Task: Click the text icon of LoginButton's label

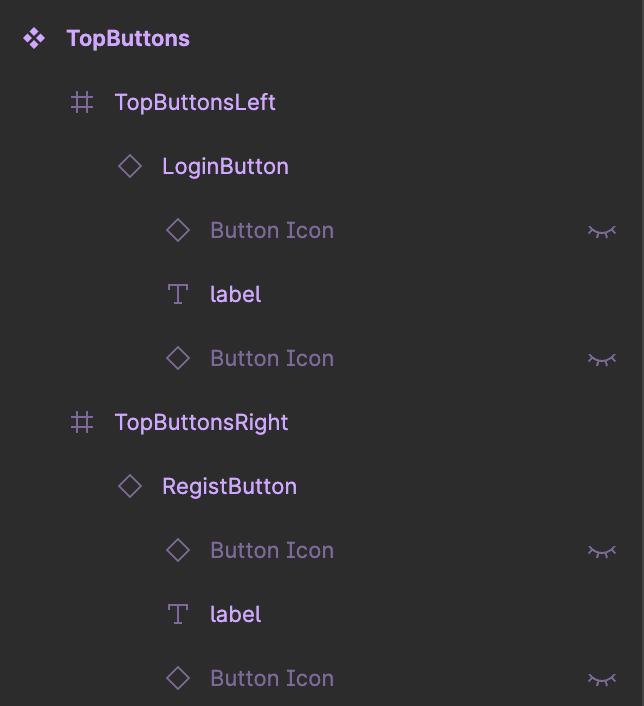Action: 178,294
